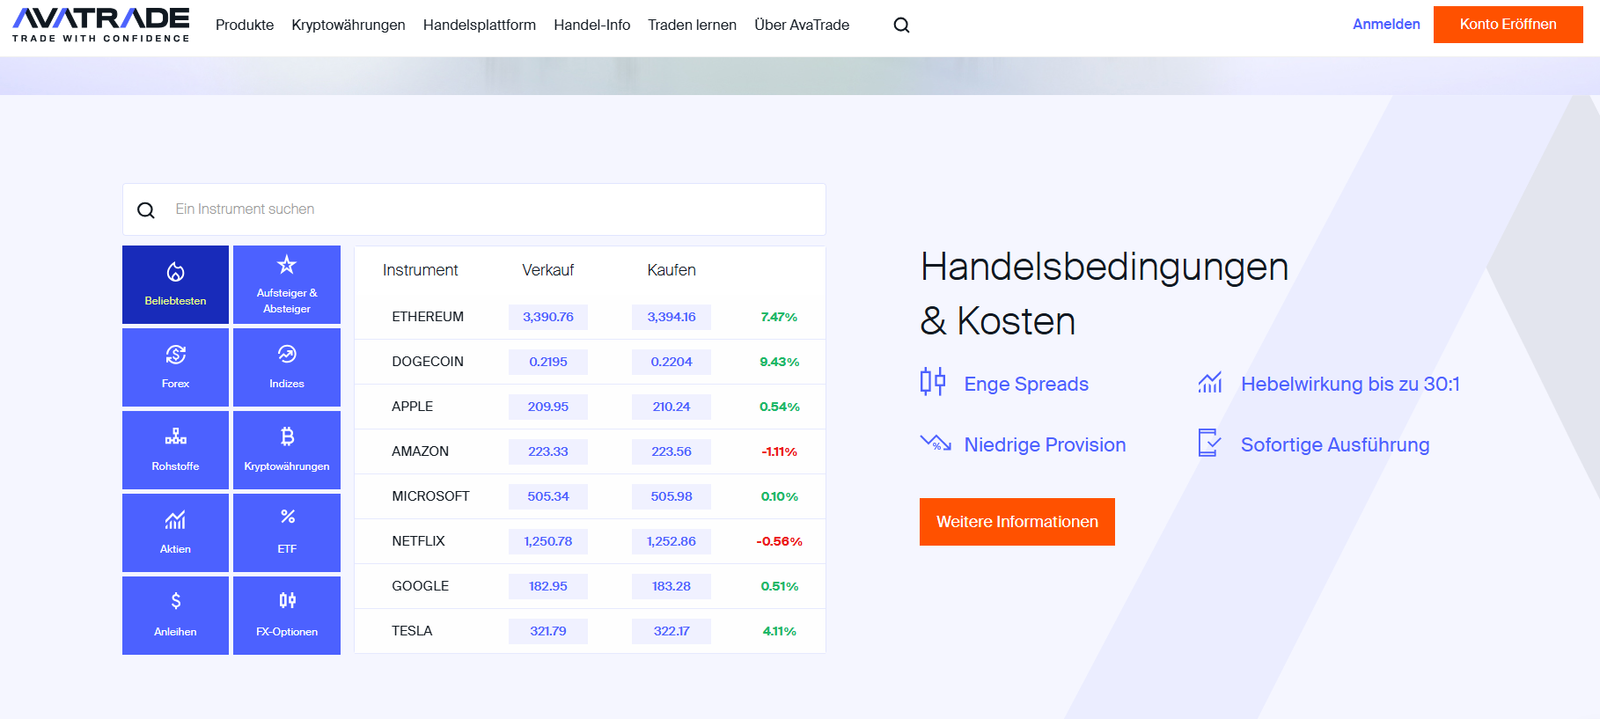The image size is (1600, 719).
Task: Select the APPLE instrument name
Action: pos(412,407)
